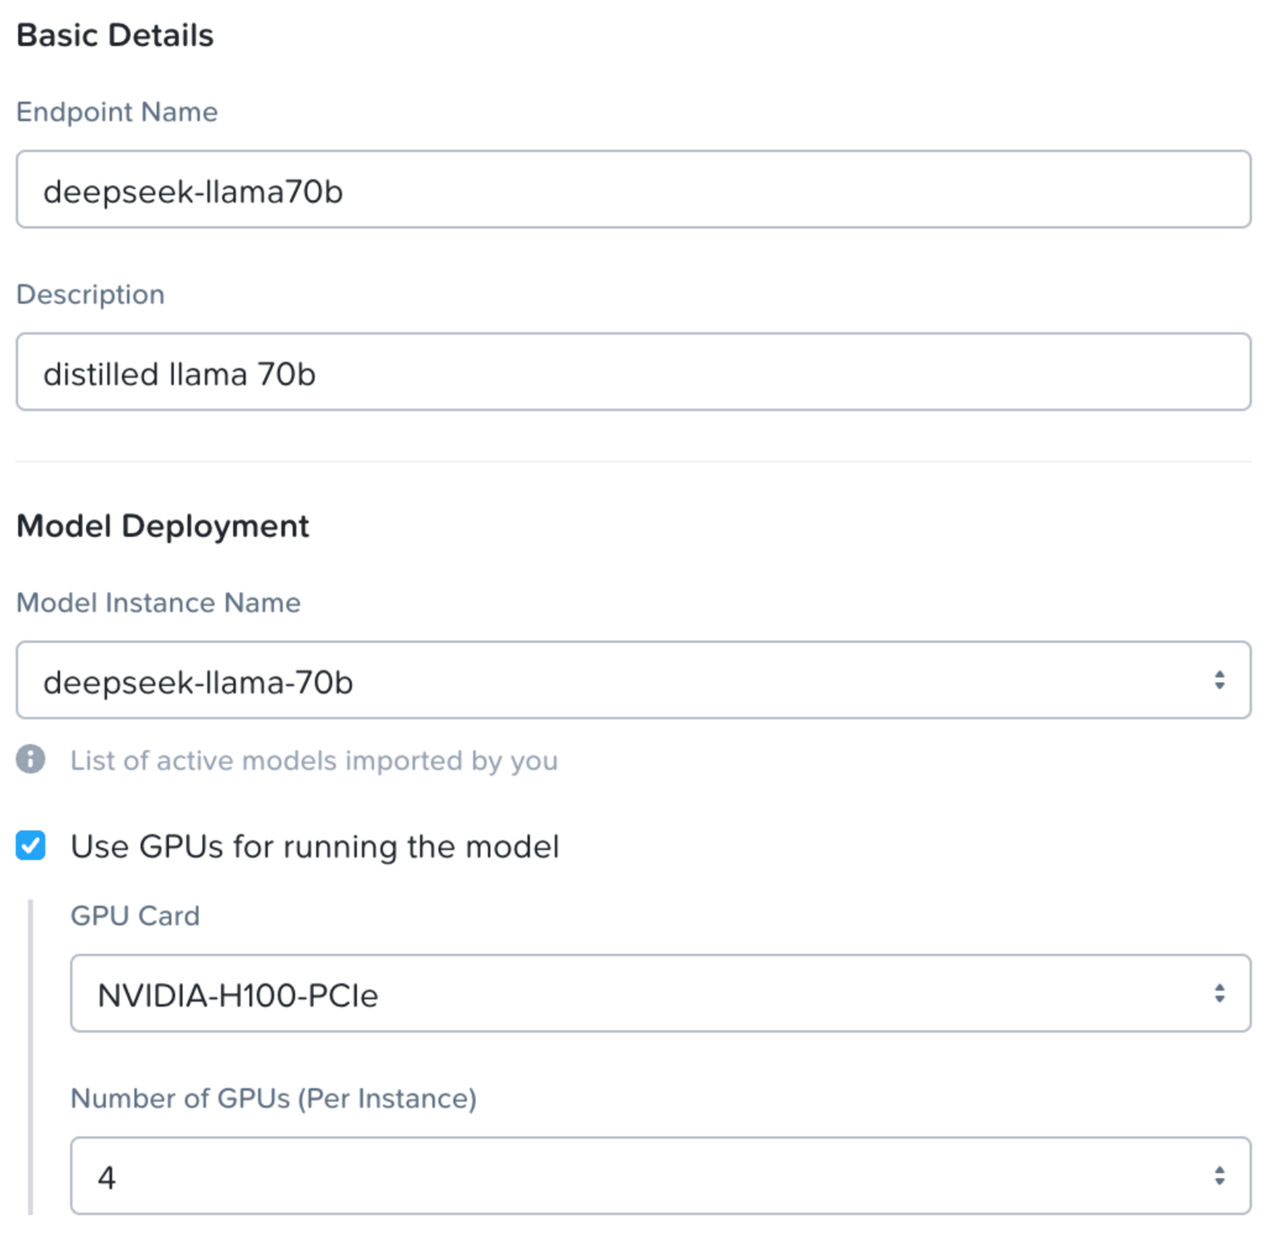Viewport: 1280px width, 1234px height.
Task: Click the Endpoint Name input field
Action: point(632,190)
